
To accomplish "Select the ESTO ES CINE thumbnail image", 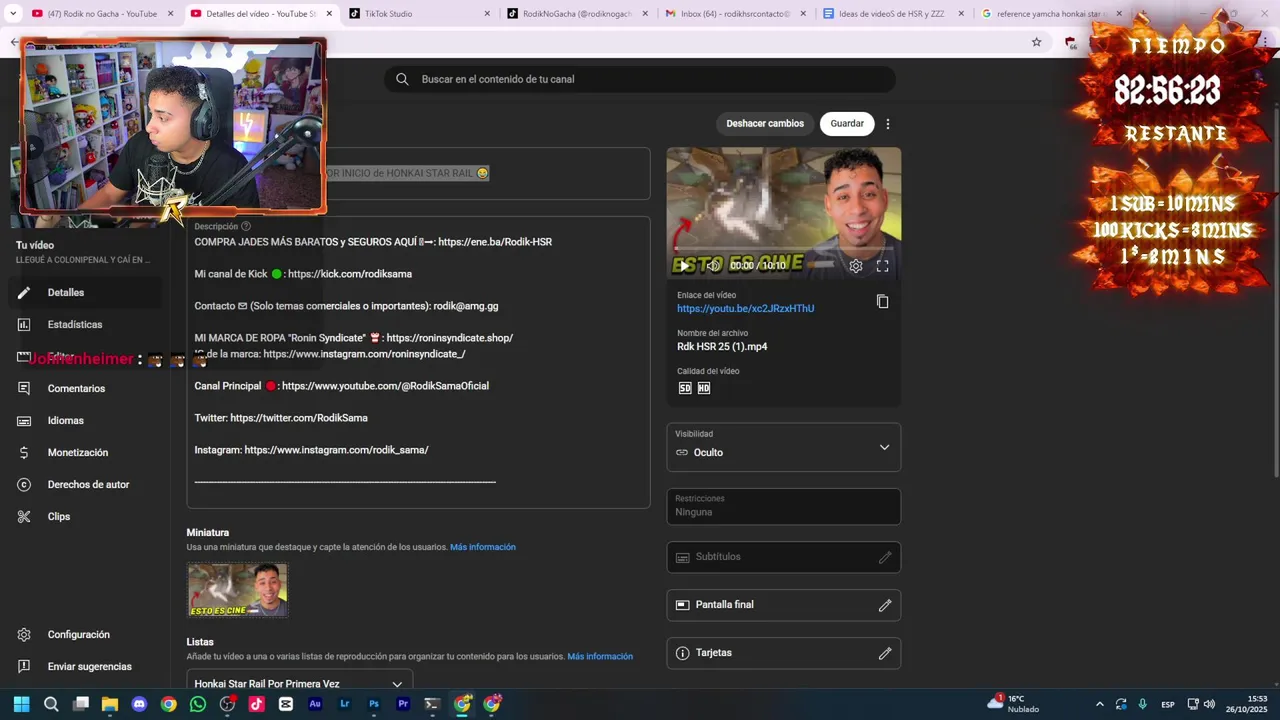I will (x=238, y=590).
